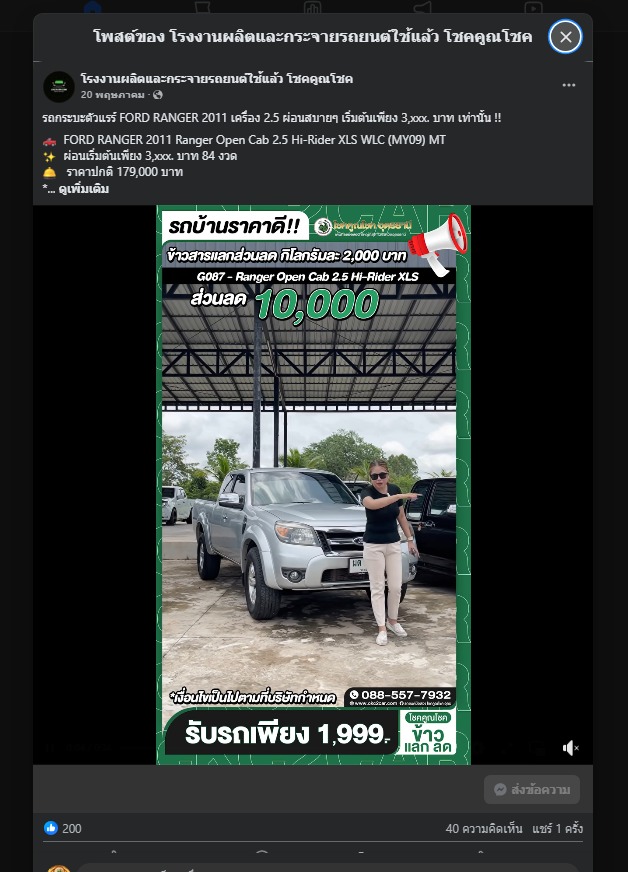Click the globe public-audience icon
Viewport: 628px width, 872px height.
(x=158, y=95)
